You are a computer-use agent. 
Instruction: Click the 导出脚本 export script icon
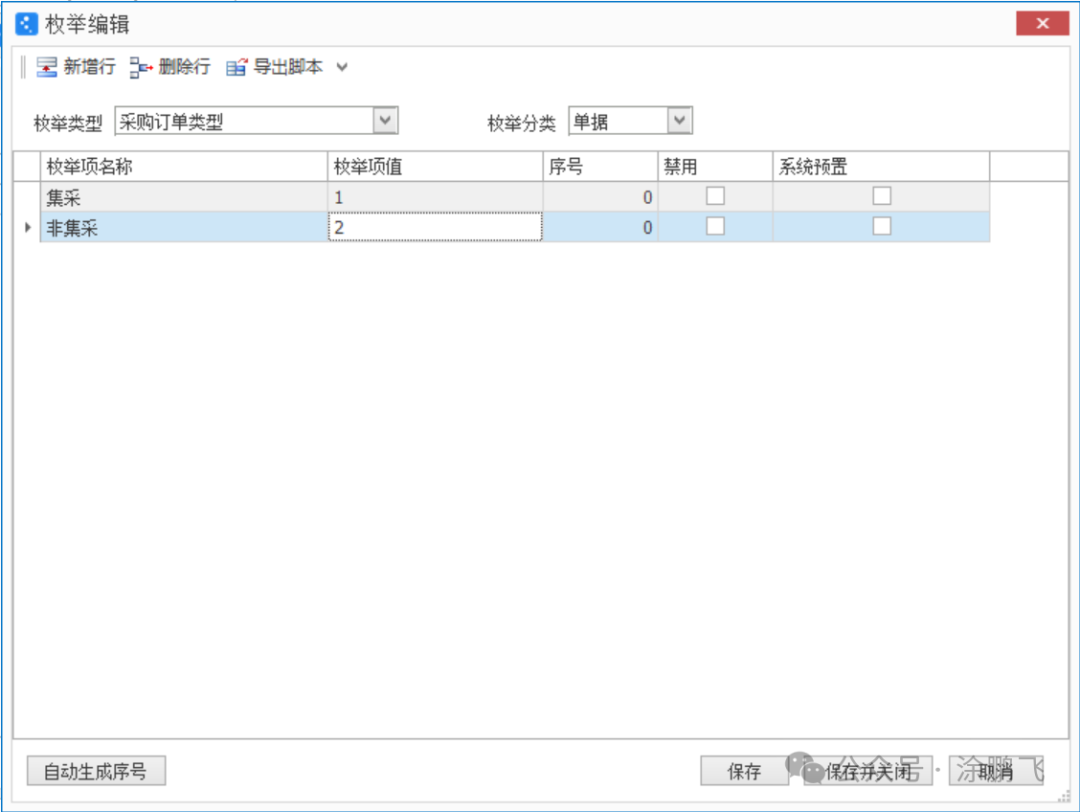coord(237,68)
